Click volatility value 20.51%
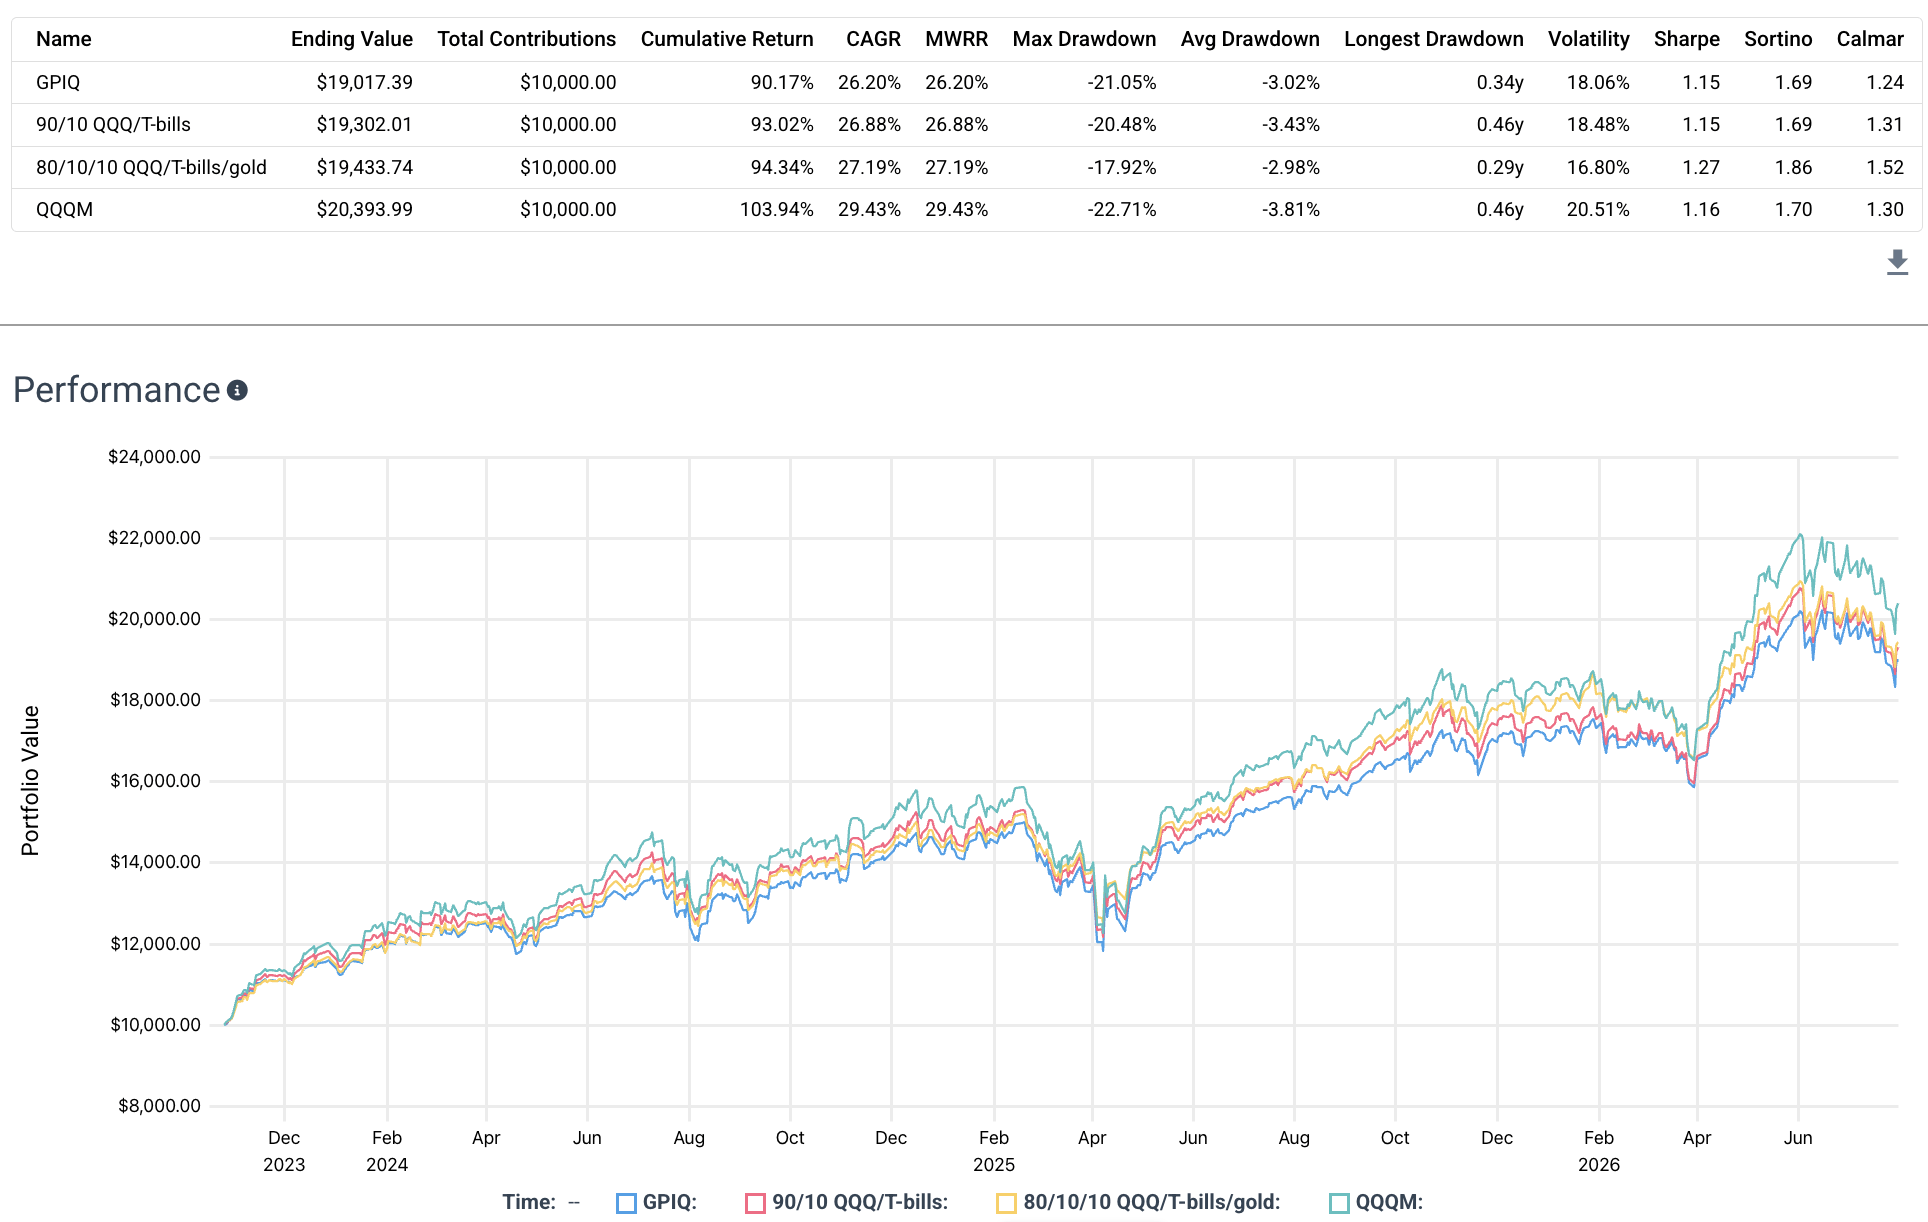This screenshot has width=1928, height=1222. 1598,209
